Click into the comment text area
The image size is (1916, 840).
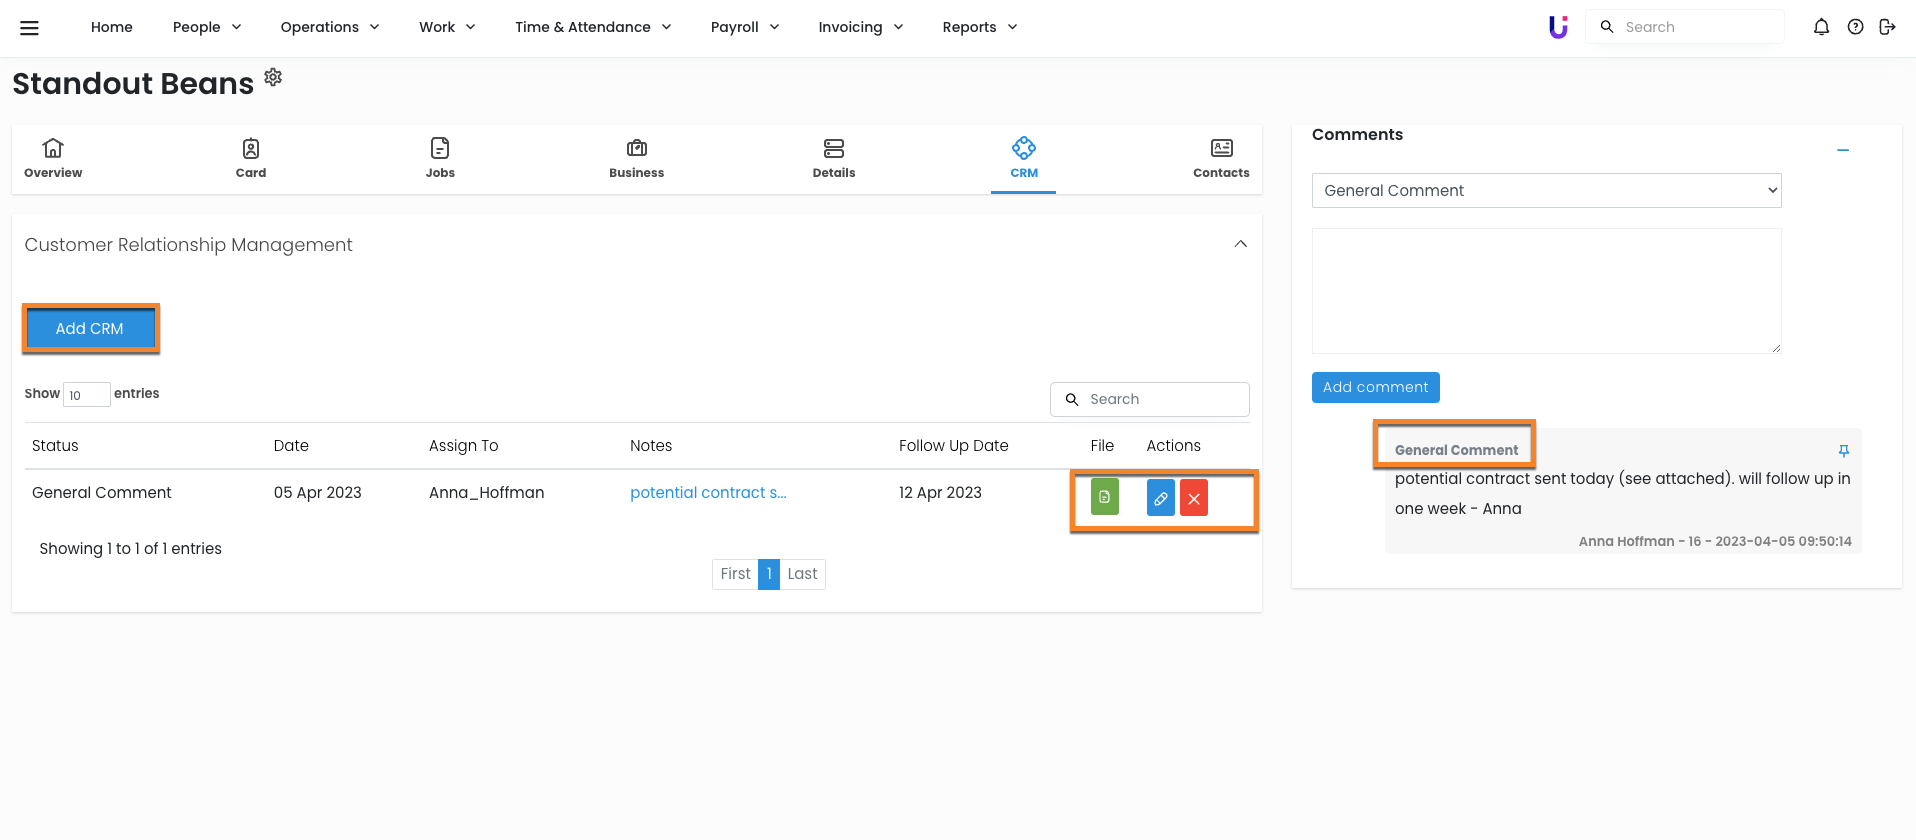tap(1546, 291)
